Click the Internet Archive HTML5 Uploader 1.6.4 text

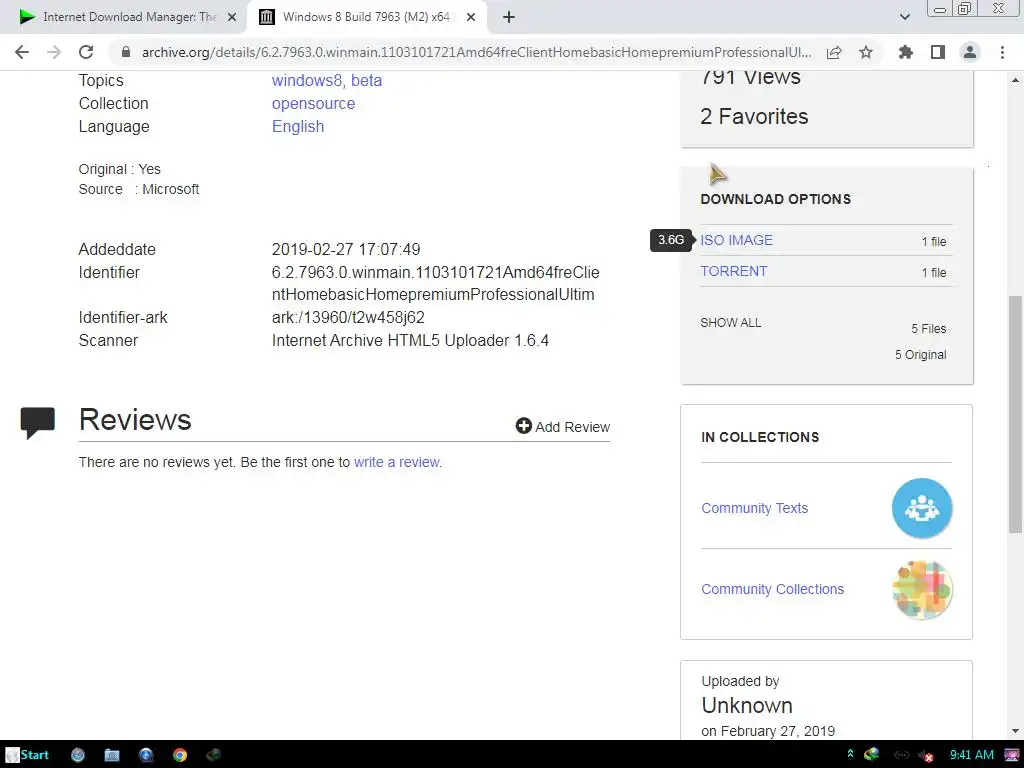click(410, 340)
